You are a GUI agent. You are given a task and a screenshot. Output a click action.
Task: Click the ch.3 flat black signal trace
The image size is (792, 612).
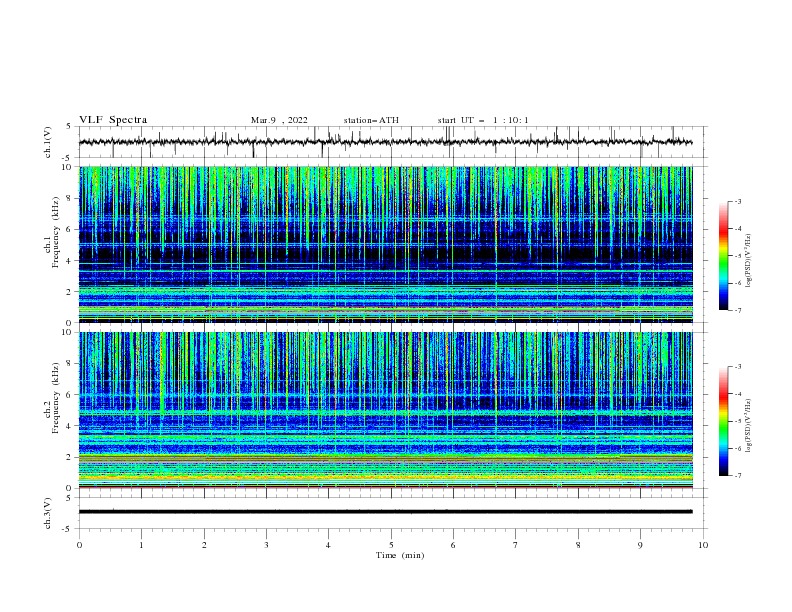coord(385,512)
